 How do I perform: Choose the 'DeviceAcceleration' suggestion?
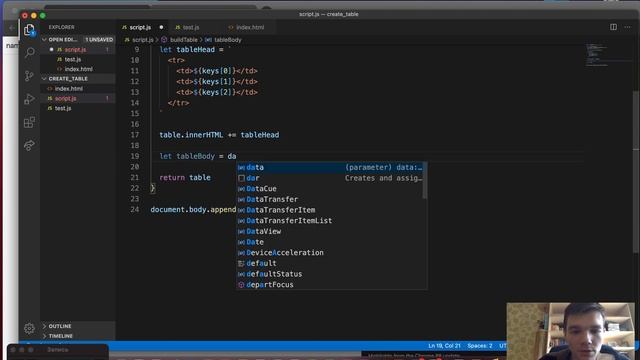coord(331,253)
